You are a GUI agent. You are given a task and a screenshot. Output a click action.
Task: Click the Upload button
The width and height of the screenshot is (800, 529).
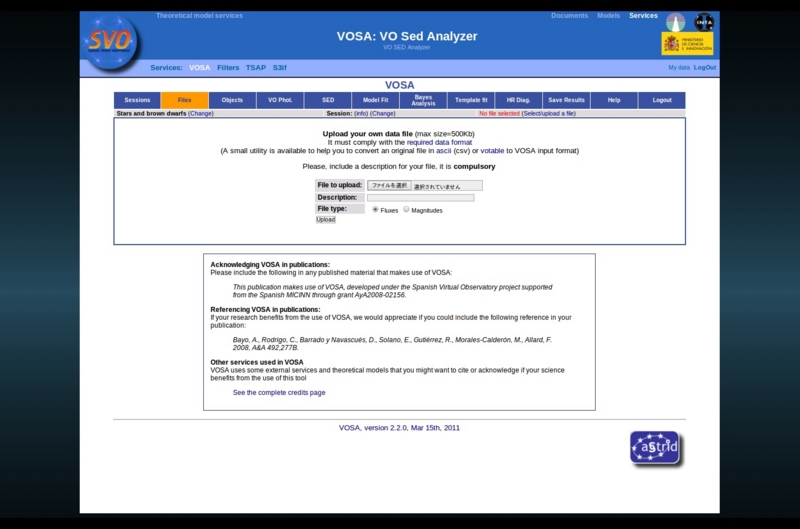point(326,220)
